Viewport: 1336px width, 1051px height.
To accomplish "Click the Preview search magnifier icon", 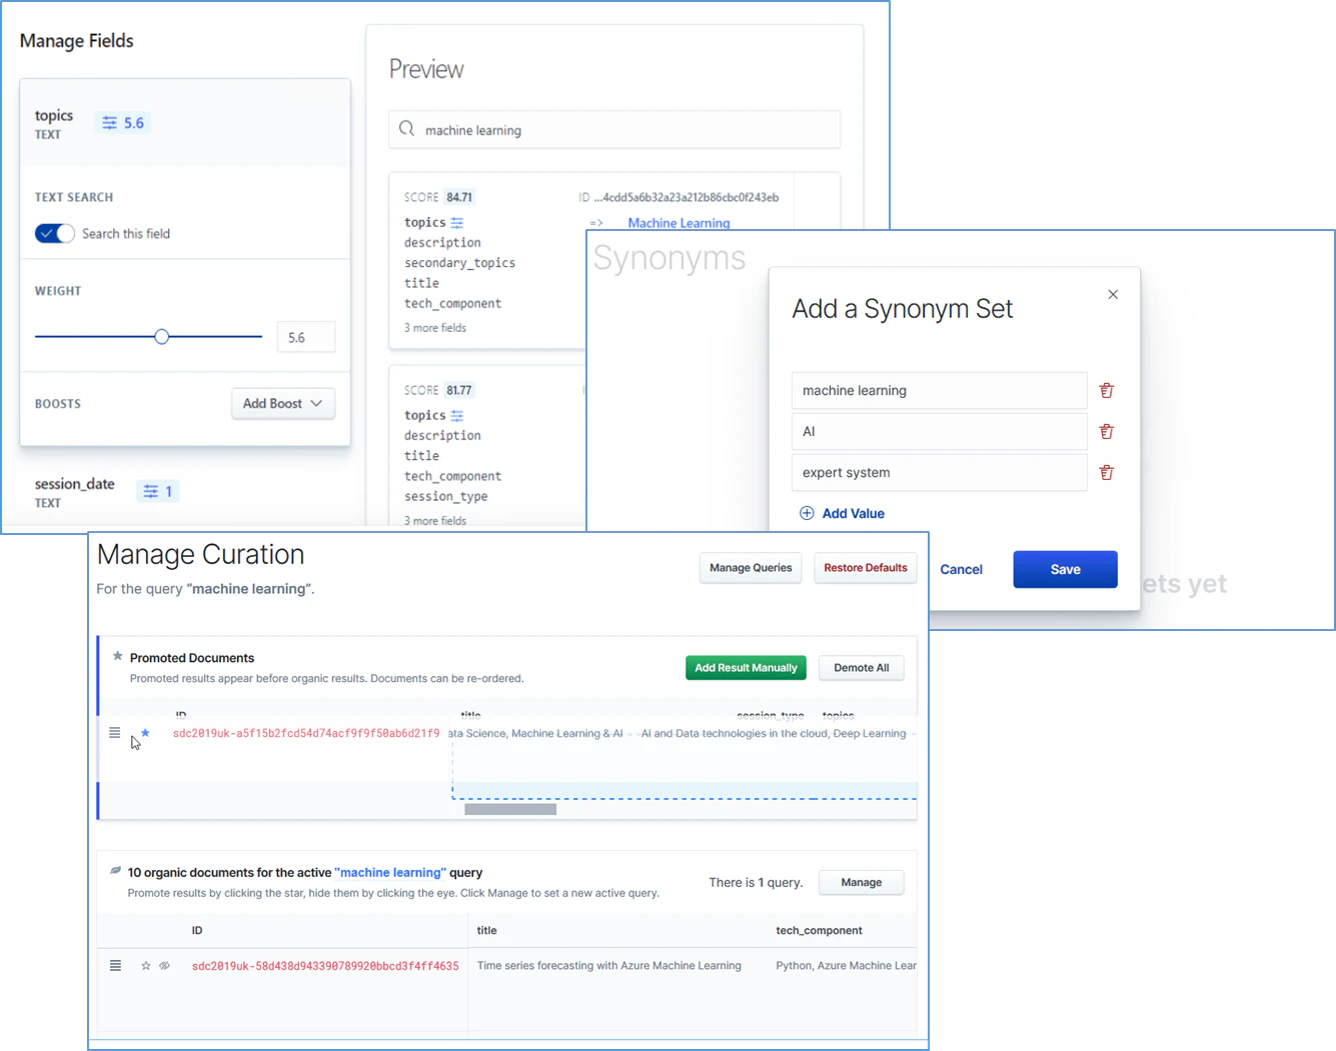I will click(x=406, y=129).
